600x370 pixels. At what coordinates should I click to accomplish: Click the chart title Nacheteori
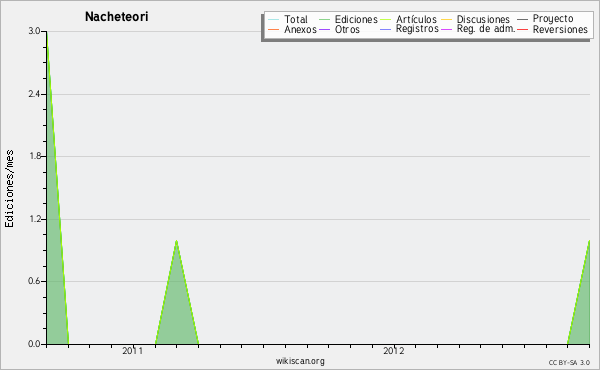click(116, 17)
